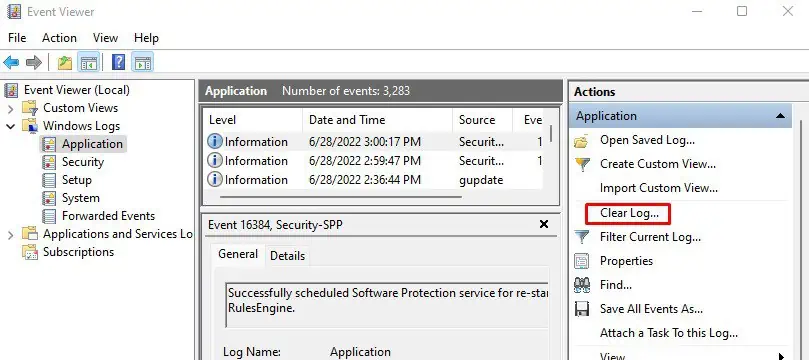Click the Find binoculars icon
This screenshot has height=360, width=809.
point(581,285)
